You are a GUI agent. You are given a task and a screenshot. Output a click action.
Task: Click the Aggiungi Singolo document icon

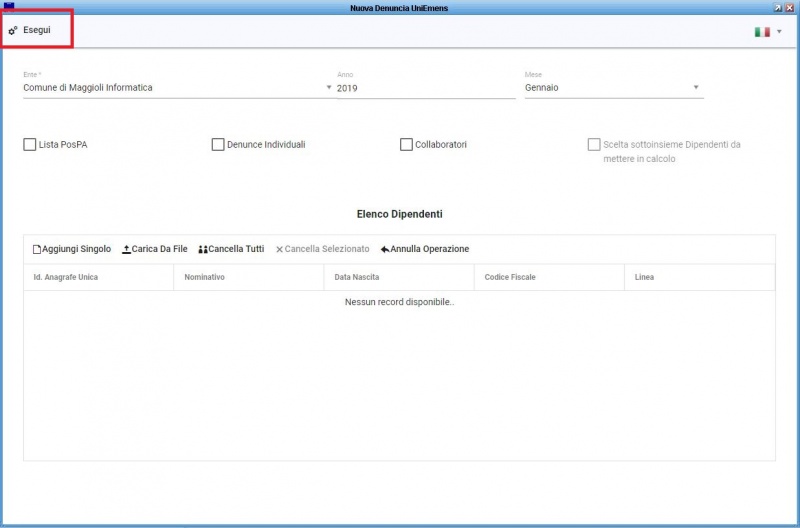click(x=37, y=249)
